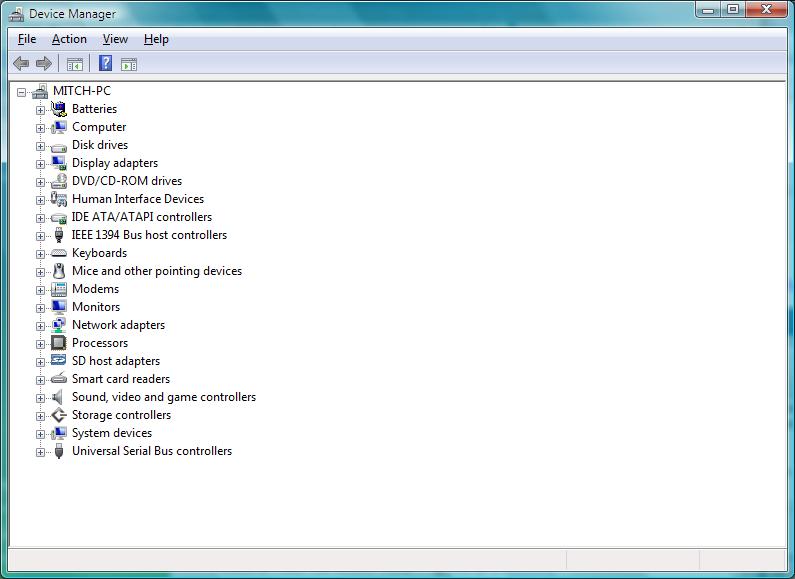Select the Display adapters label

tap(115, 163)
